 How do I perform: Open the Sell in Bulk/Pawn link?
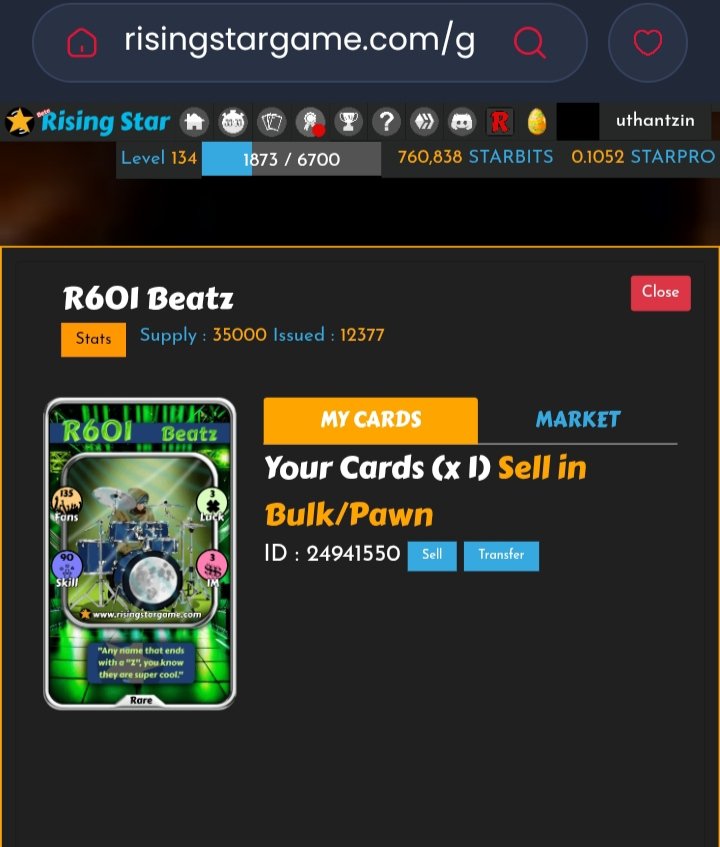pyautogui.click(x=426, y=490)
